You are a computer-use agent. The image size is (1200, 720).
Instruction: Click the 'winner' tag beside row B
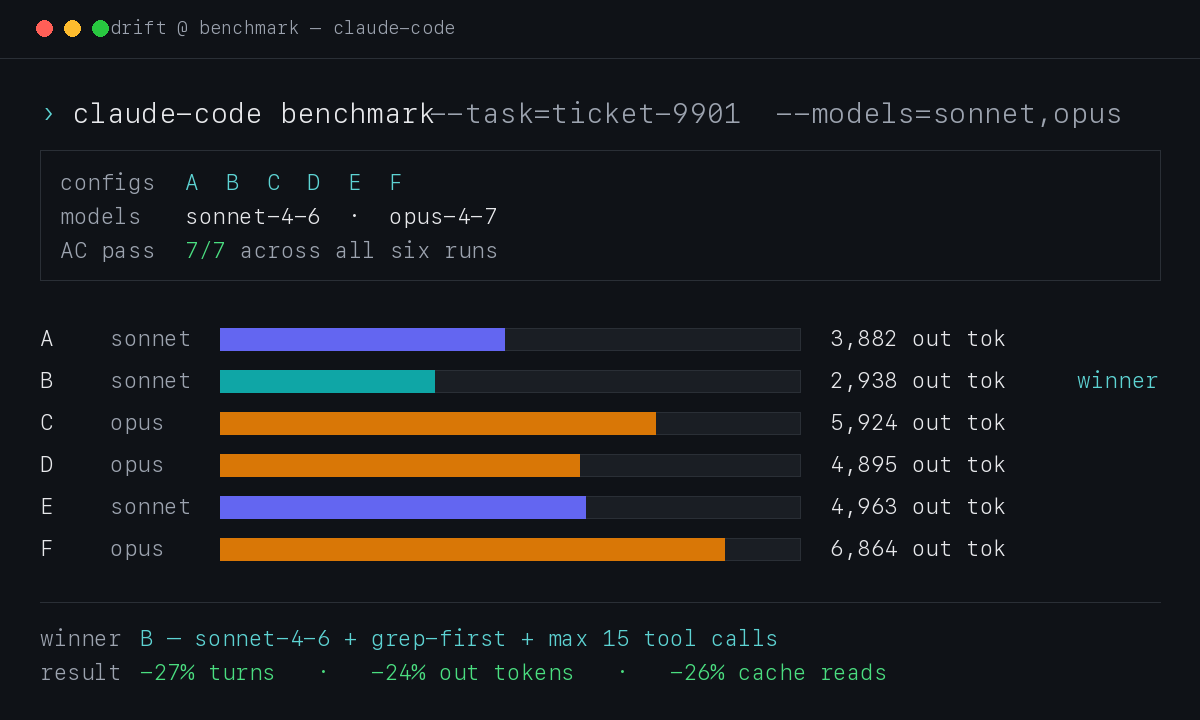[1118, 381]
